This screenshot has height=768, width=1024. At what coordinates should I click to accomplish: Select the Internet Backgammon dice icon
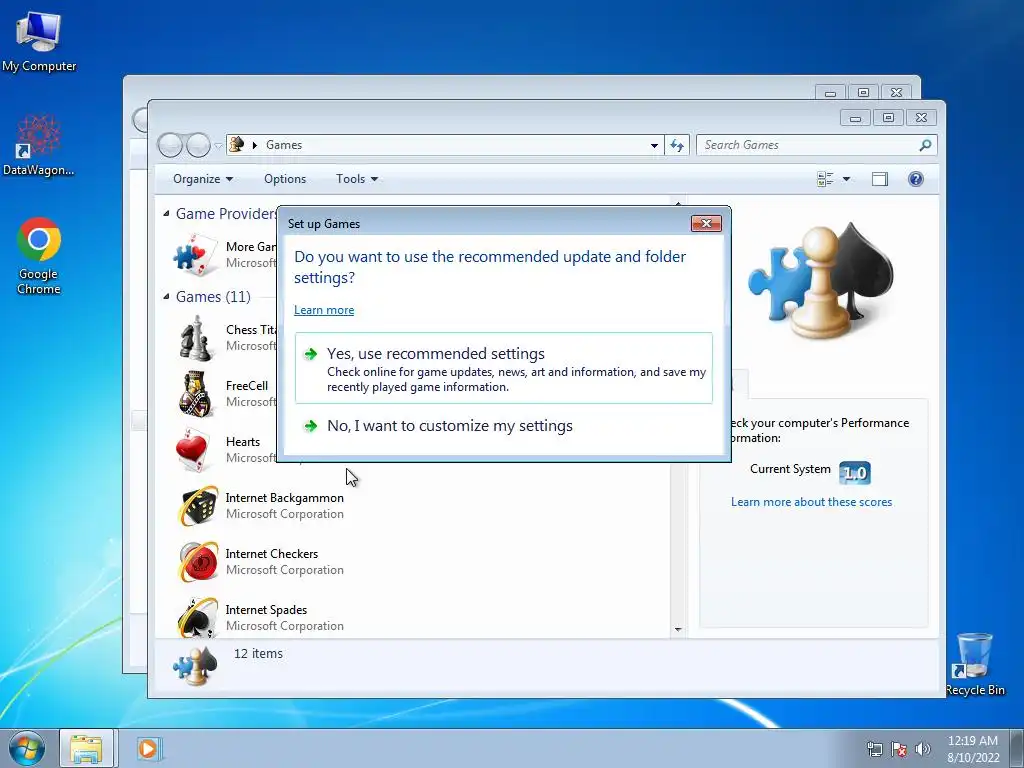click(197, 505)
